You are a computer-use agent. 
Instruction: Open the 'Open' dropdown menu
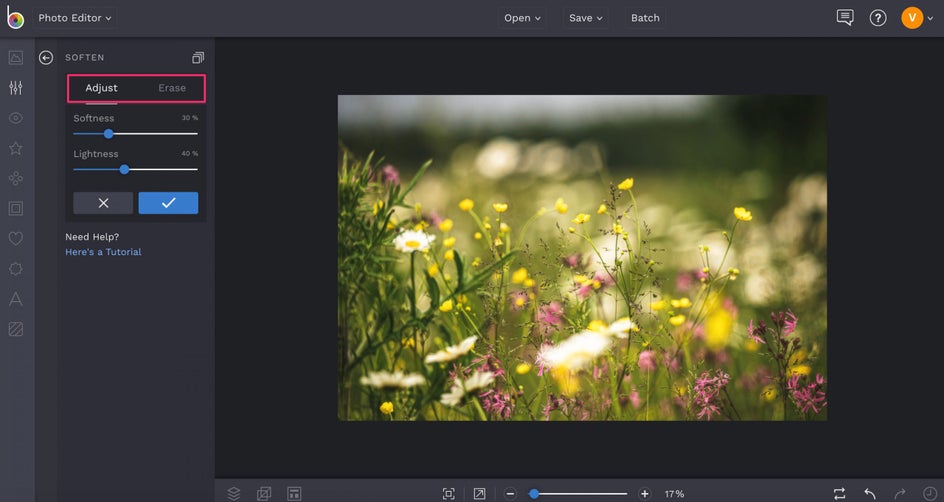[x=522, y=18]
